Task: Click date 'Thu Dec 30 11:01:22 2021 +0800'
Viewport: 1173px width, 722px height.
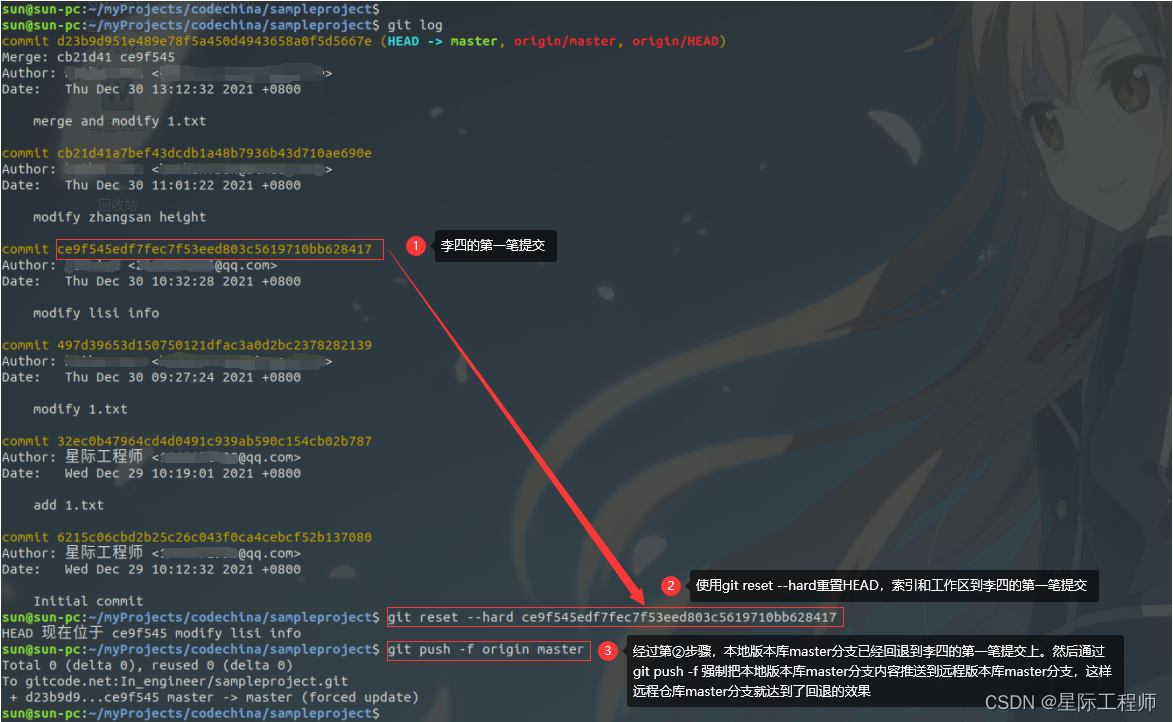Action: tap(183, 185)
